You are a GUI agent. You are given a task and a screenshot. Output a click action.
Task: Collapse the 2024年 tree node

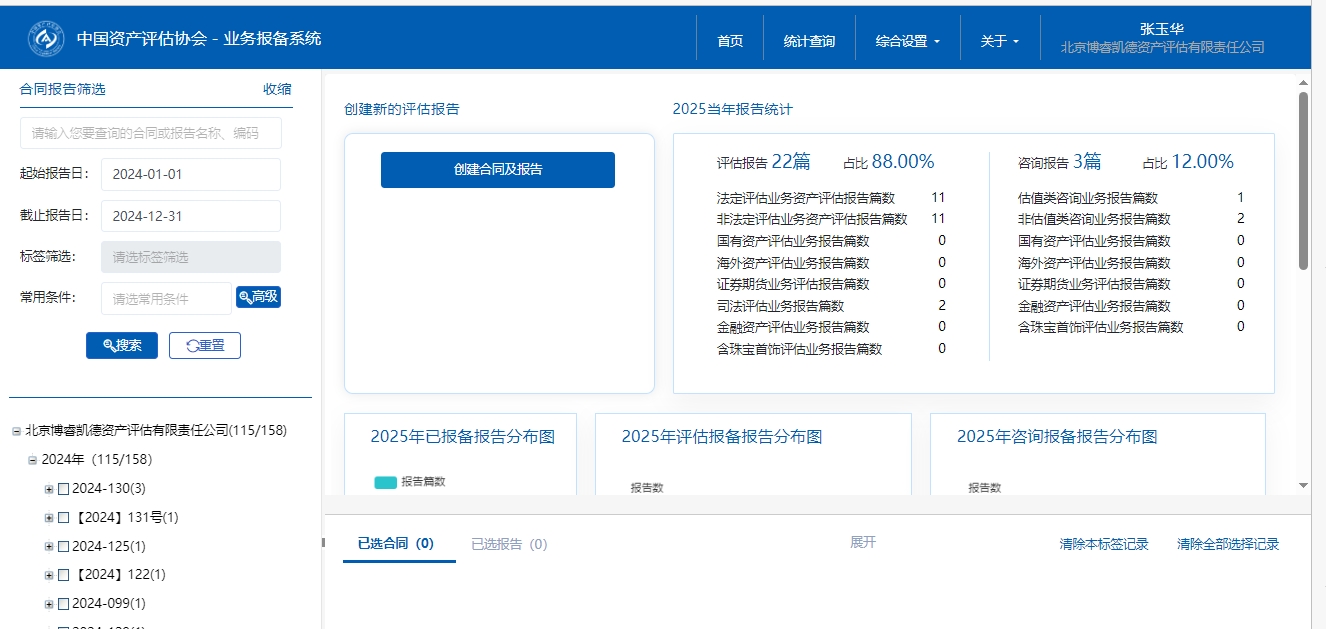[33, 460]
